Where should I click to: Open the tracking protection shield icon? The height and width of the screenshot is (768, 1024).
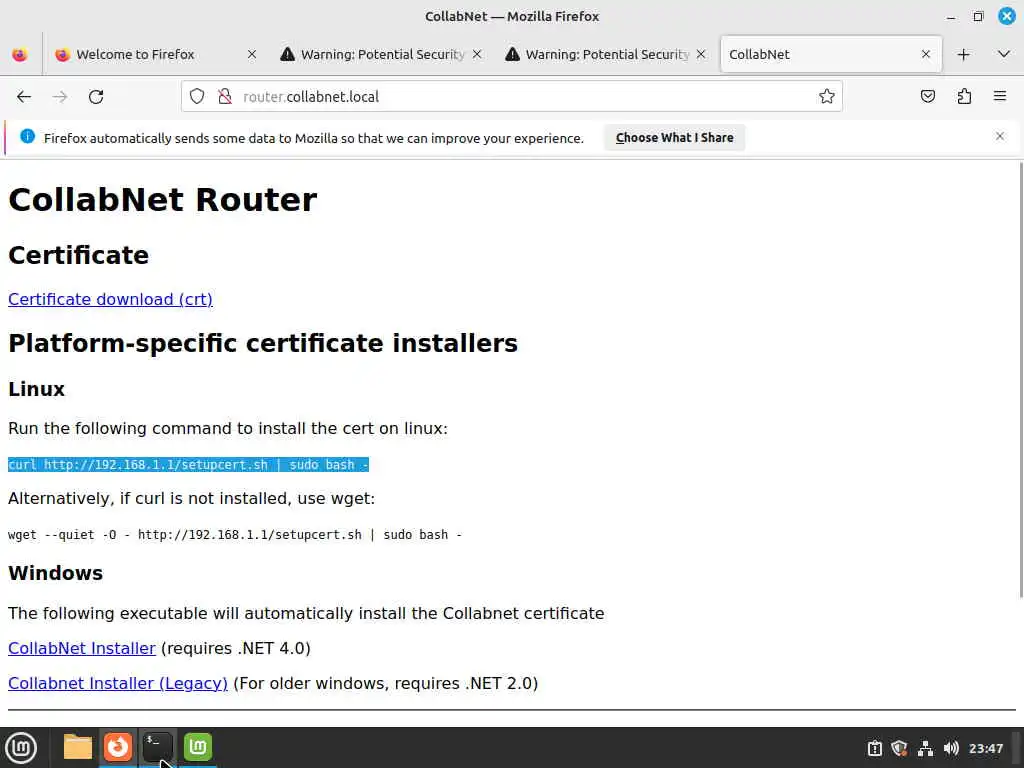click(x=197, y=97)
